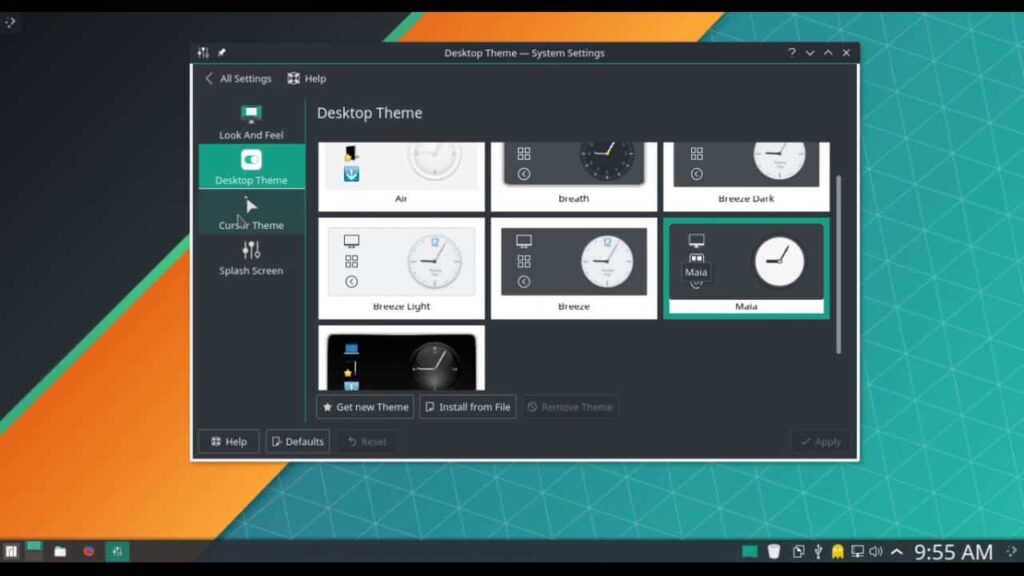
Task: Click the Reset button
Action: tap(367, 441)
